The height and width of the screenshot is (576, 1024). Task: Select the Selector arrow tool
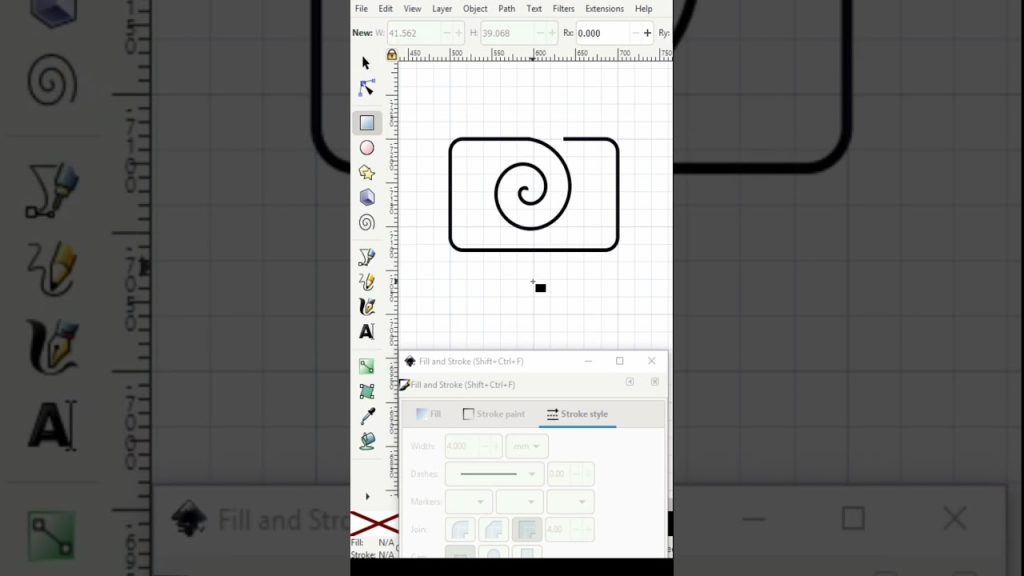(x=366, y=63)
